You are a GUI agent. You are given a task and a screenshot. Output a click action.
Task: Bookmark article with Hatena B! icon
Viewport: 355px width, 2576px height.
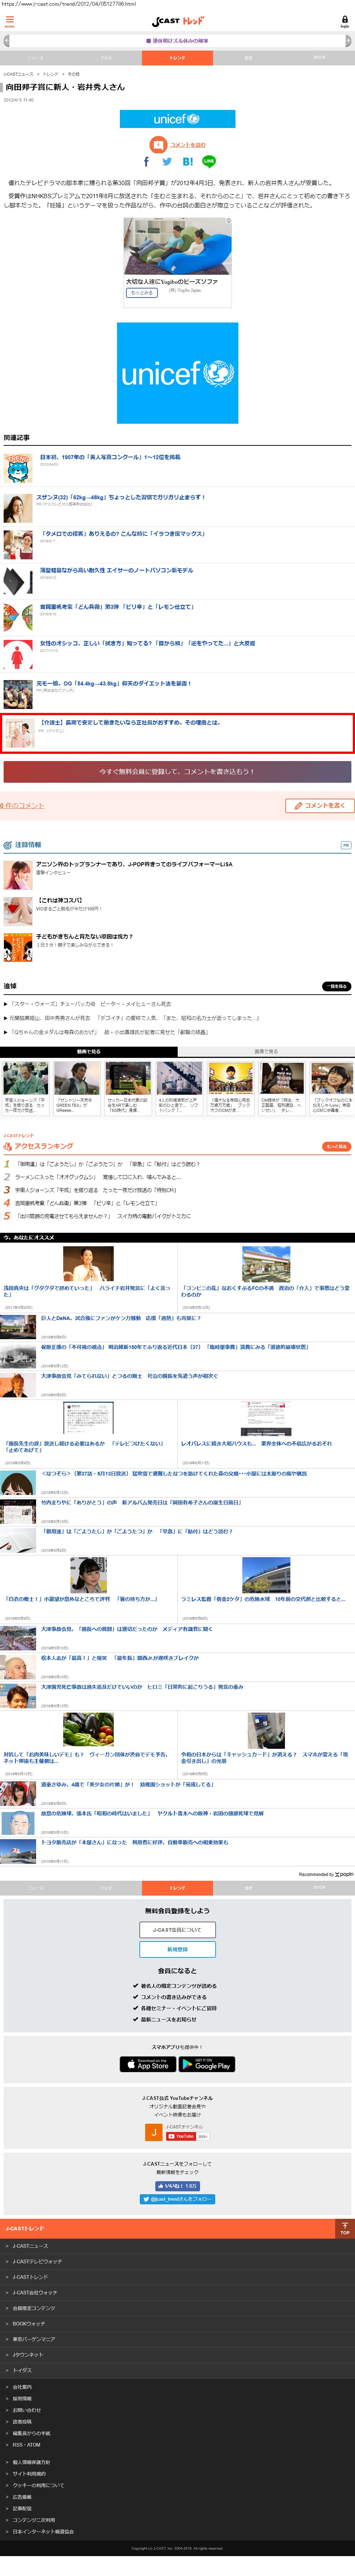coord(188,161)
